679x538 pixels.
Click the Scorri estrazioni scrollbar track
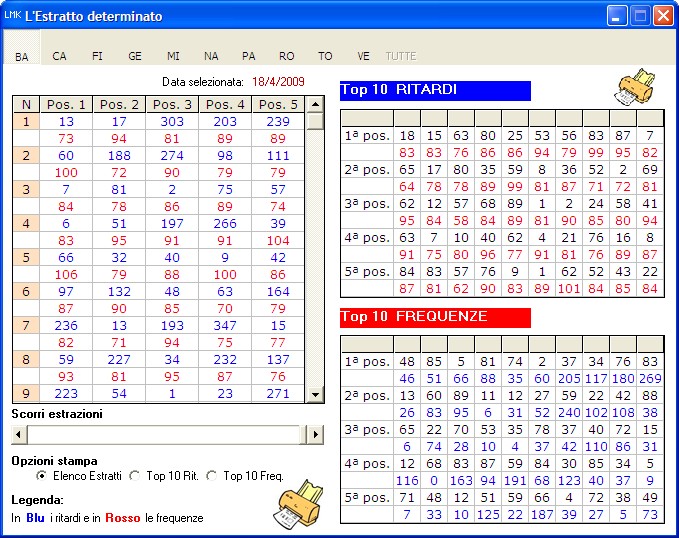(x=164, y=434)
